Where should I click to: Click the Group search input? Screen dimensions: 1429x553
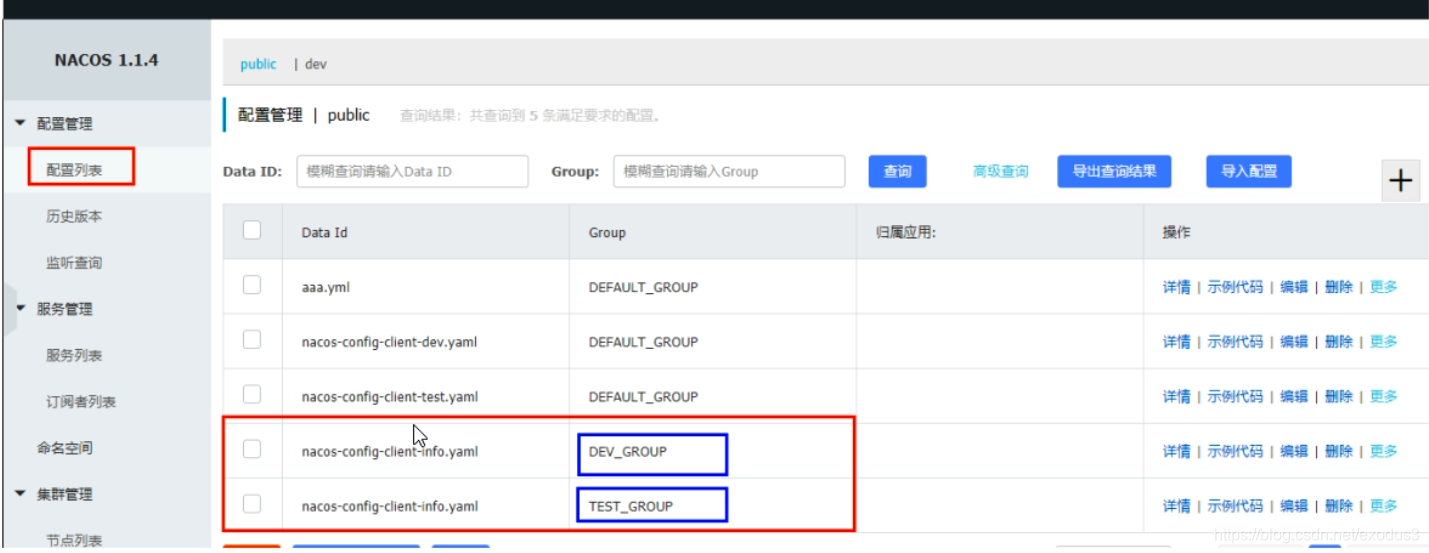pyautogui.click(x=729, y=171)
